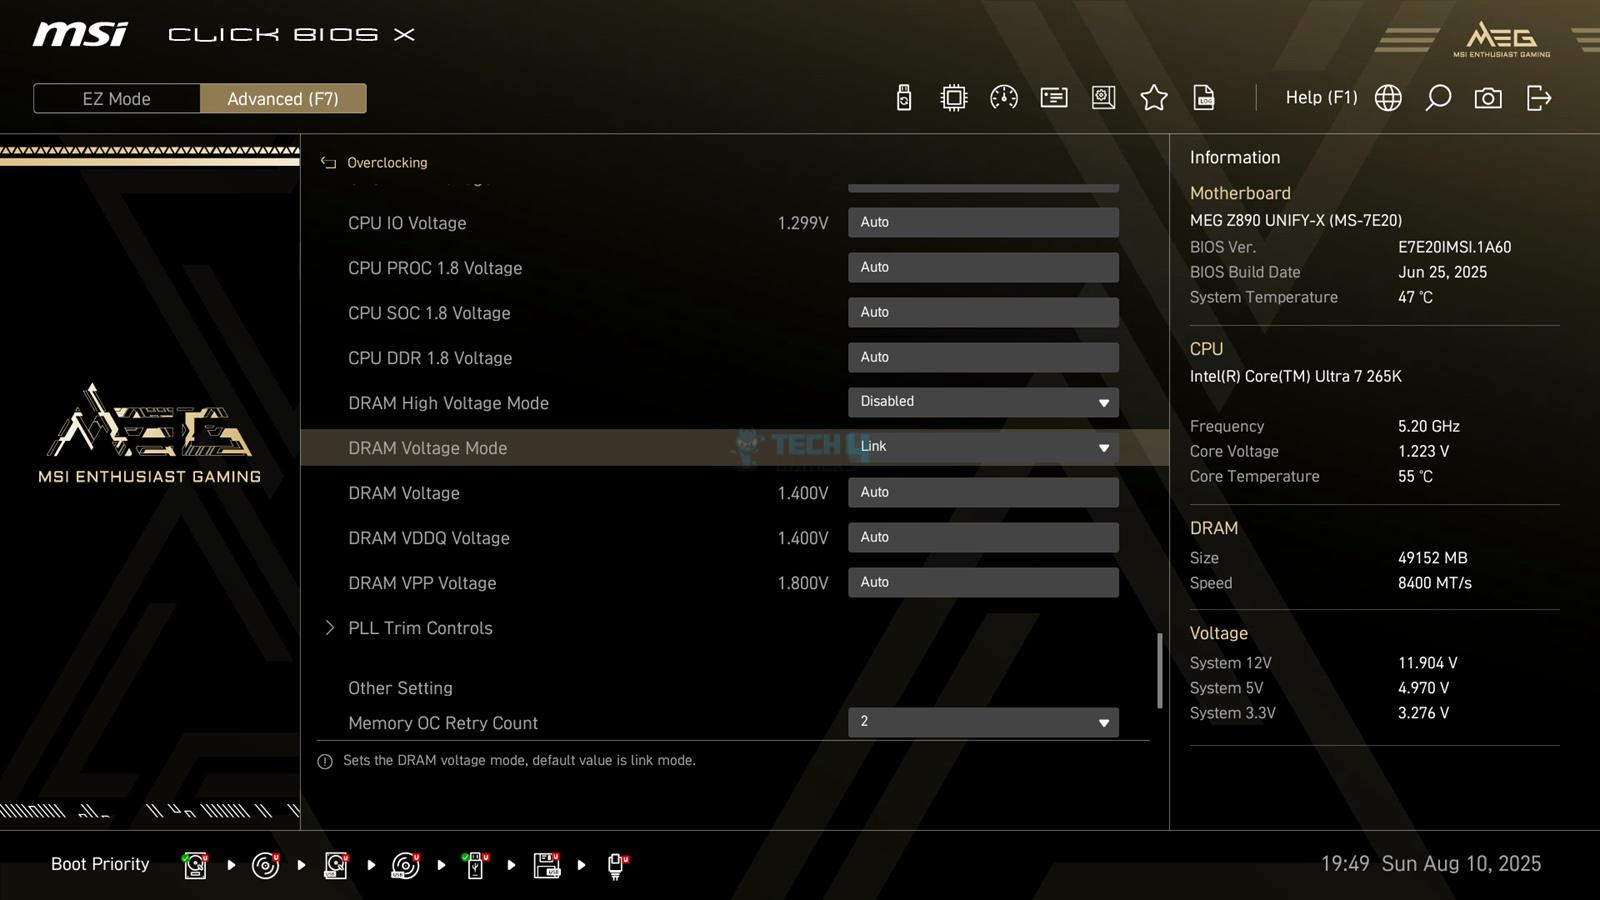Click the Overclocking breadcrumb label
This screenshot has width=1600, height=900.
click(x=387, y=162)
